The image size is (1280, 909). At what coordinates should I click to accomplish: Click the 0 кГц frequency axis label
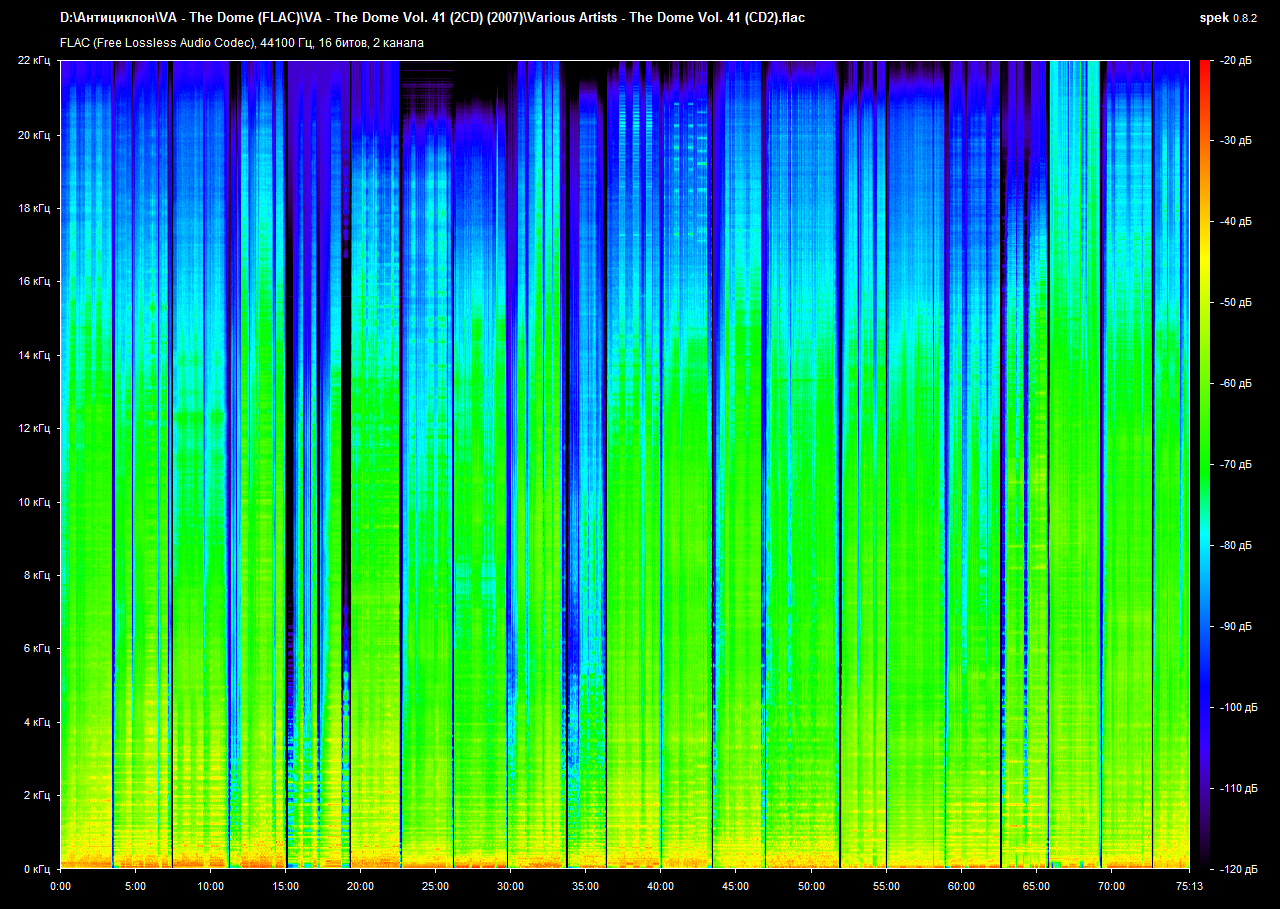point(37,869)
